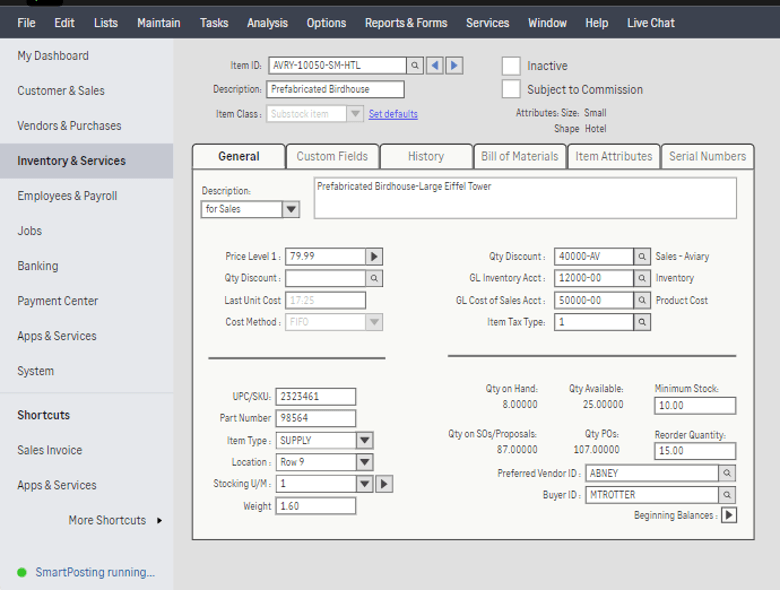The image size is (780, 590).
Task: Switch to the Custom Fields tab
Action: [x=332, y=156]
